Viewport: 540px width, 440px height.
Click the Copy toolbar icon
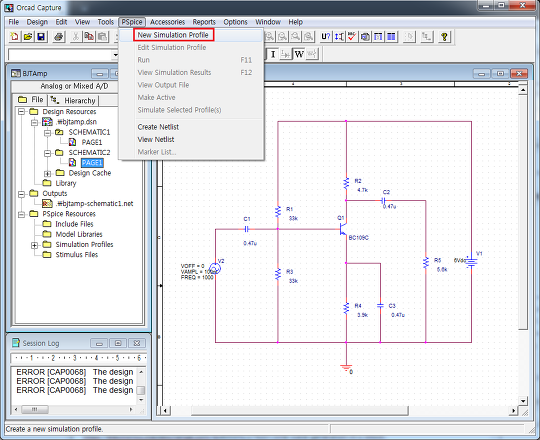89,36
